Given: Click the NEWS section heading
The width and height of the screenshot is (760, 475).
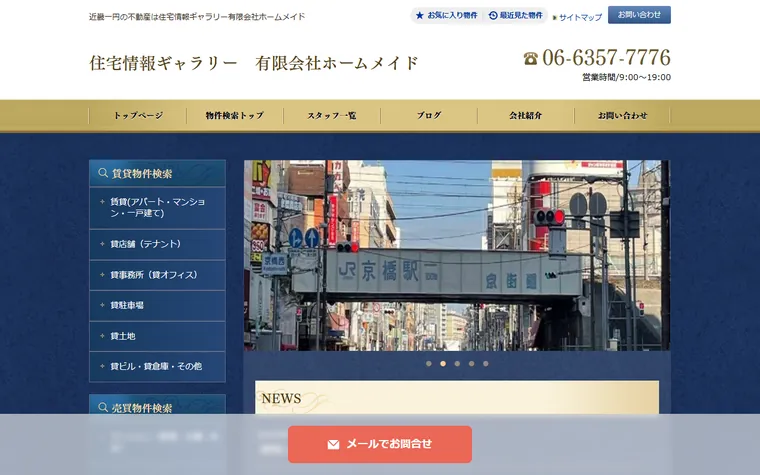Looking at the screenshot, I should click(x=282, y=398).
